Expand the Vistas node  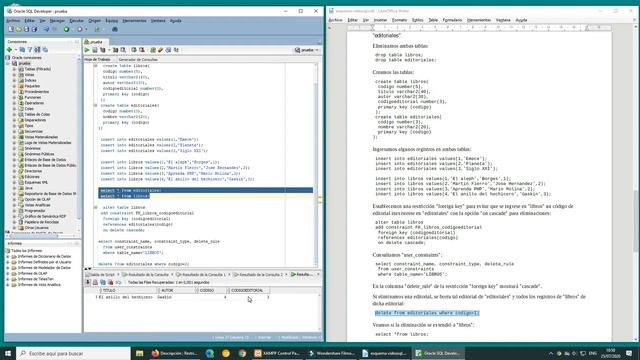[15, 75]
